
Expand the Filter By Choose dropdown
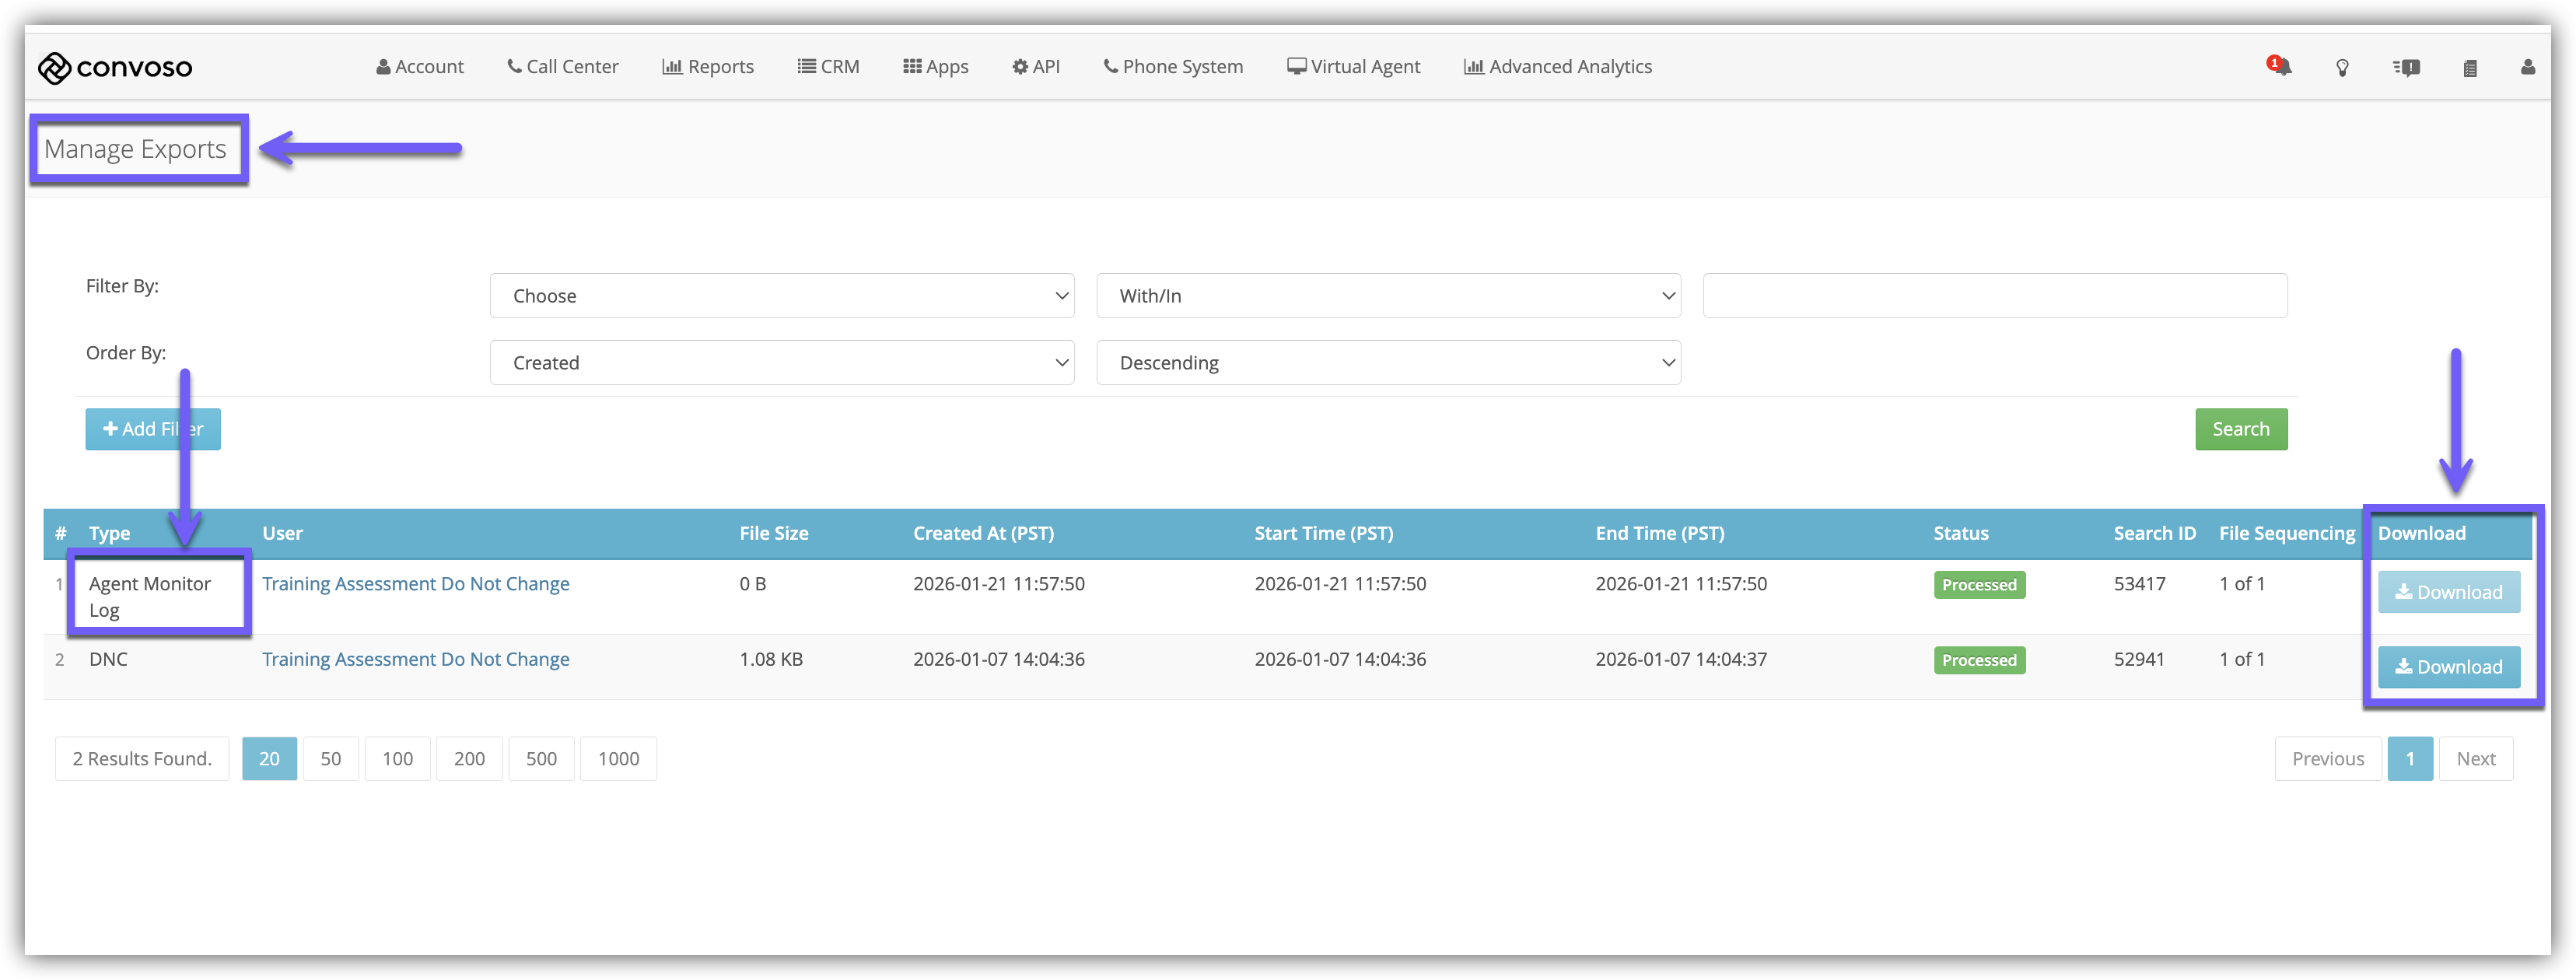tap(781, 296)
